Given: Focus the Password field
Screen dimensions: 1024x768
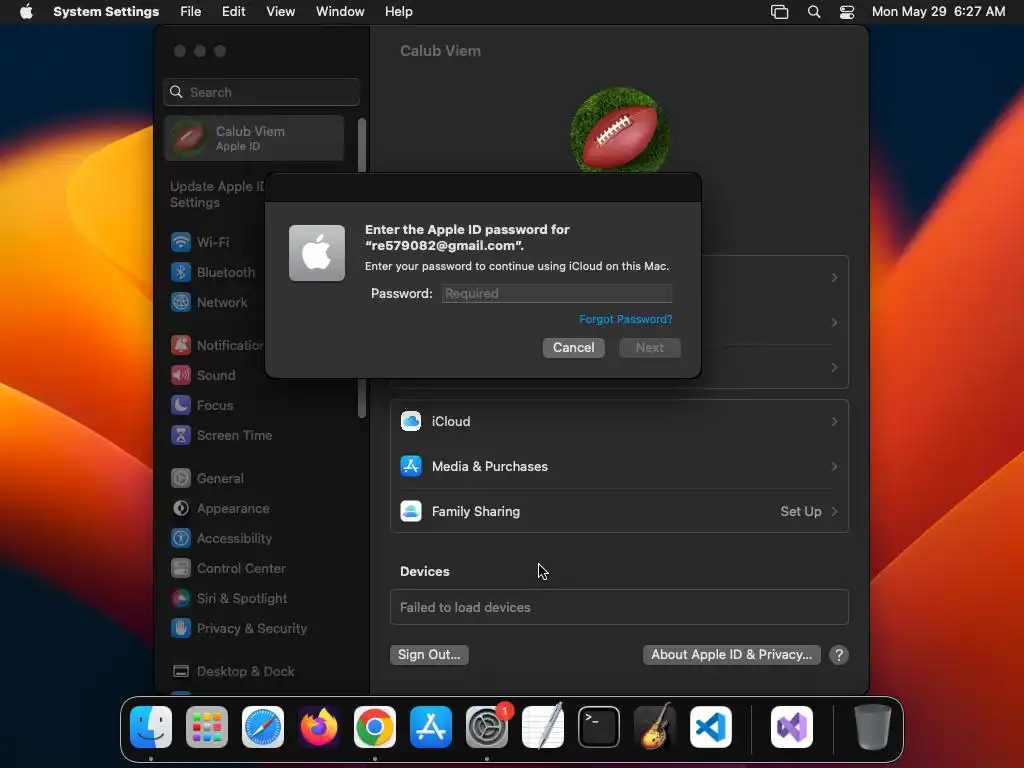Looking at the screenshot, I should (x=556, y=294).
